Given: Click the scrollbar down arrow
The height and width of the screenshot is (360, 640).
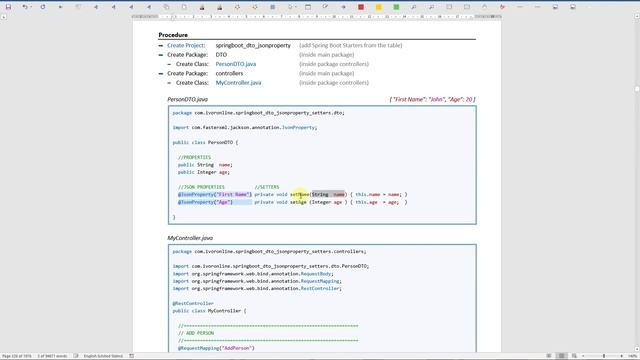Looking at the screenshot, I should tap(637, 349).
